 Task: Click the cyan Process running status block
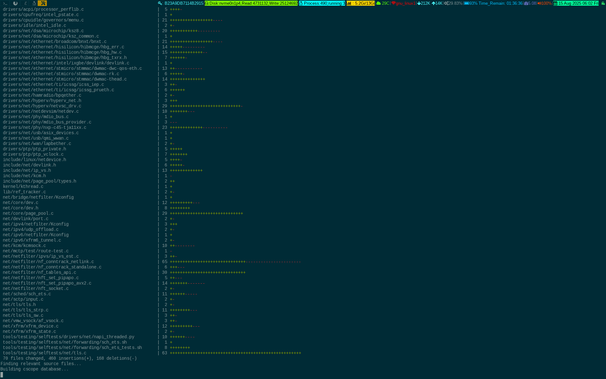coord(322,3)
